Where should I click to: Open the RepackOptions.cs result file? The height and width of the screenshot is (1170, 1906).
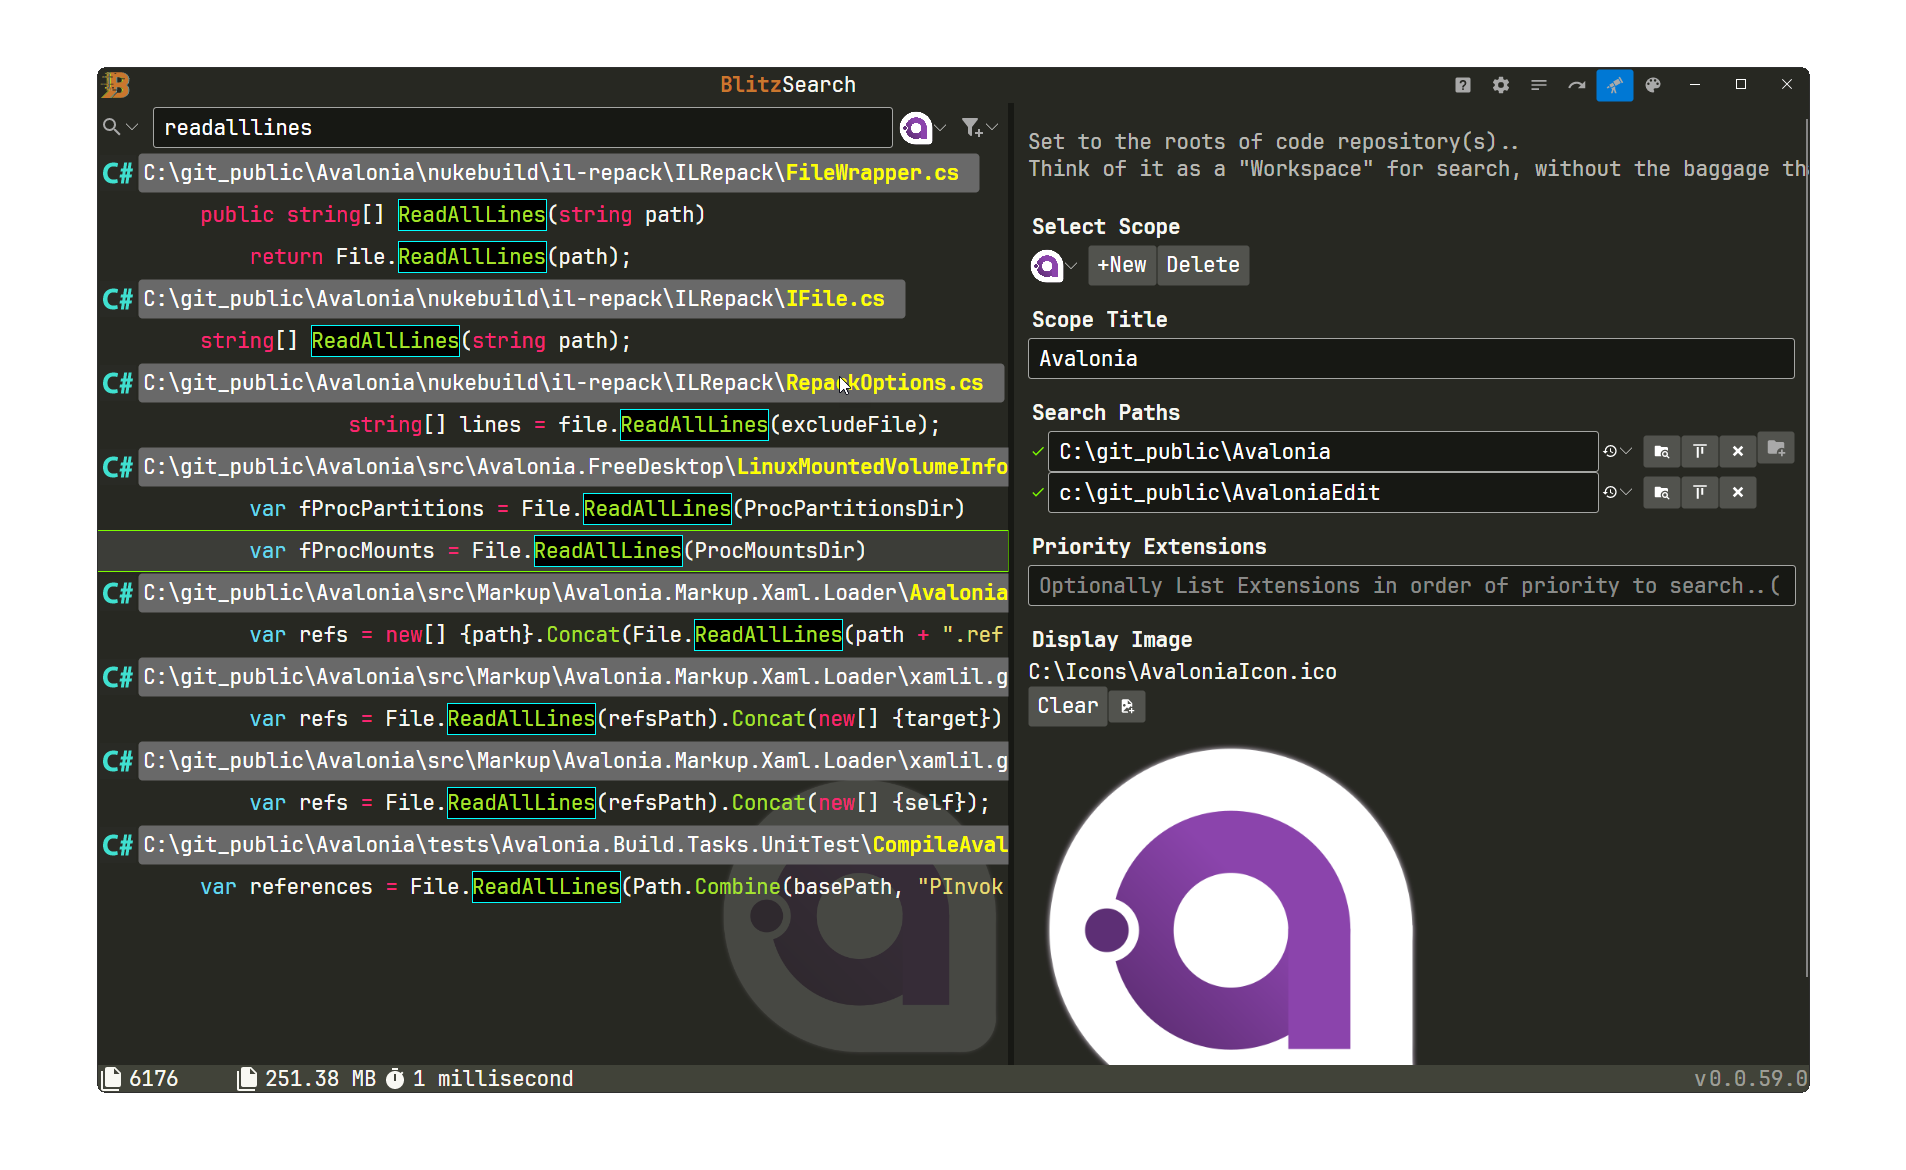click(x=571, y=383)
